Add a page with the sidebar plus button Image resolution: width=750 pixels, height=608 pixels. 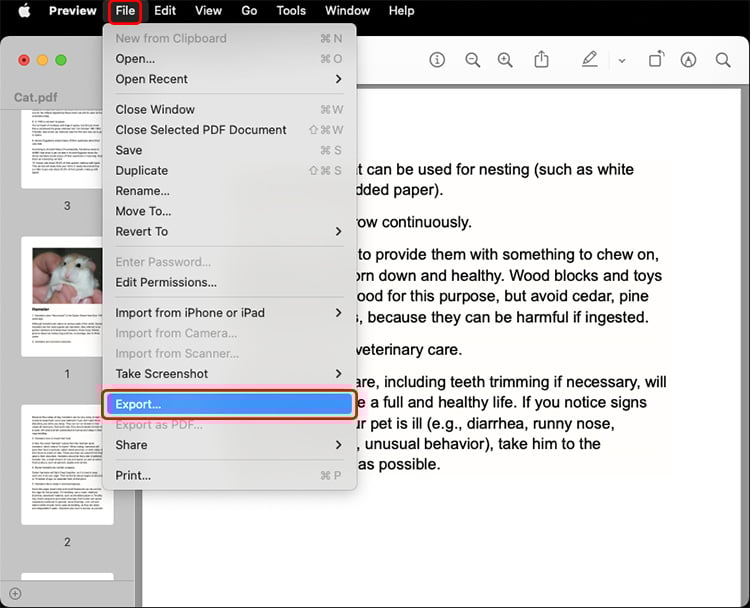tap(15, 594)
